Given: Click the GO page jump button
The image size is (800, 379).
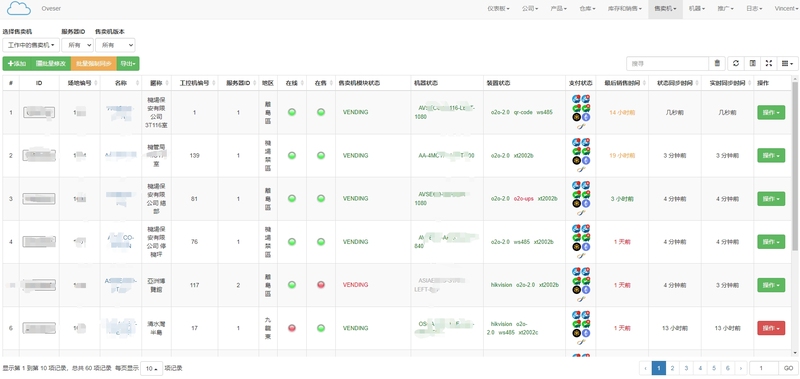Looking at the screenshot, I should [x=788, y=368].
